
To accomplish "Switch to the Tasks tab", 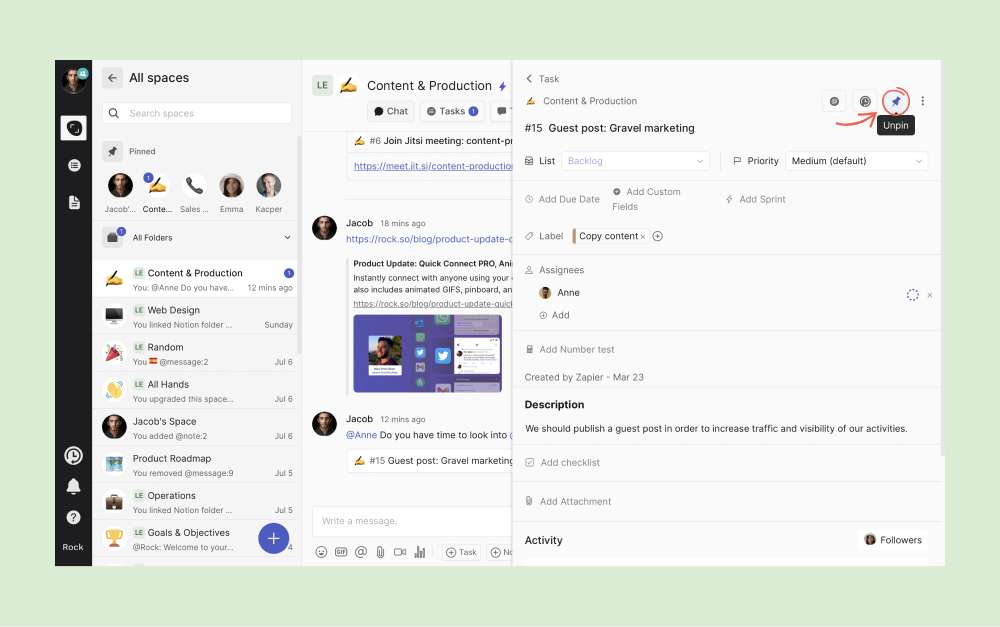I will pyautogui.click(x=452, y=111).
